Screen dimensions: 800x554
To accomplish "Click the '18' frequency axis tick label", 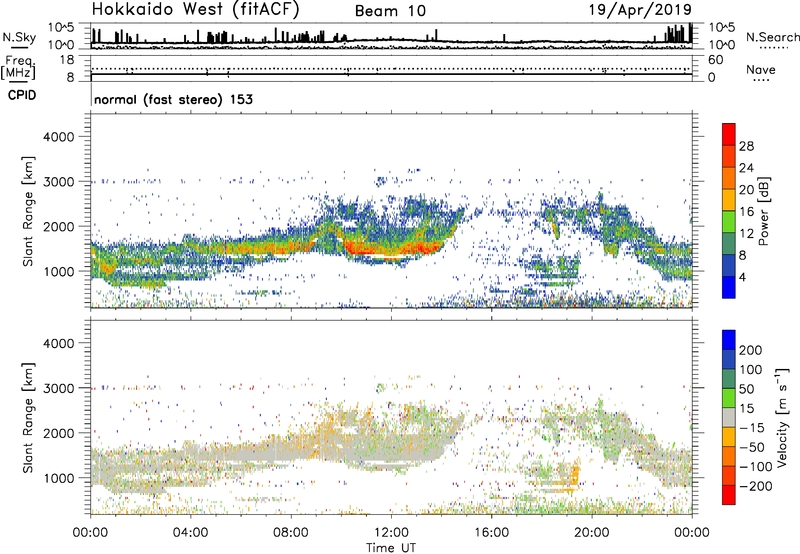I will [x=67, y=60].
